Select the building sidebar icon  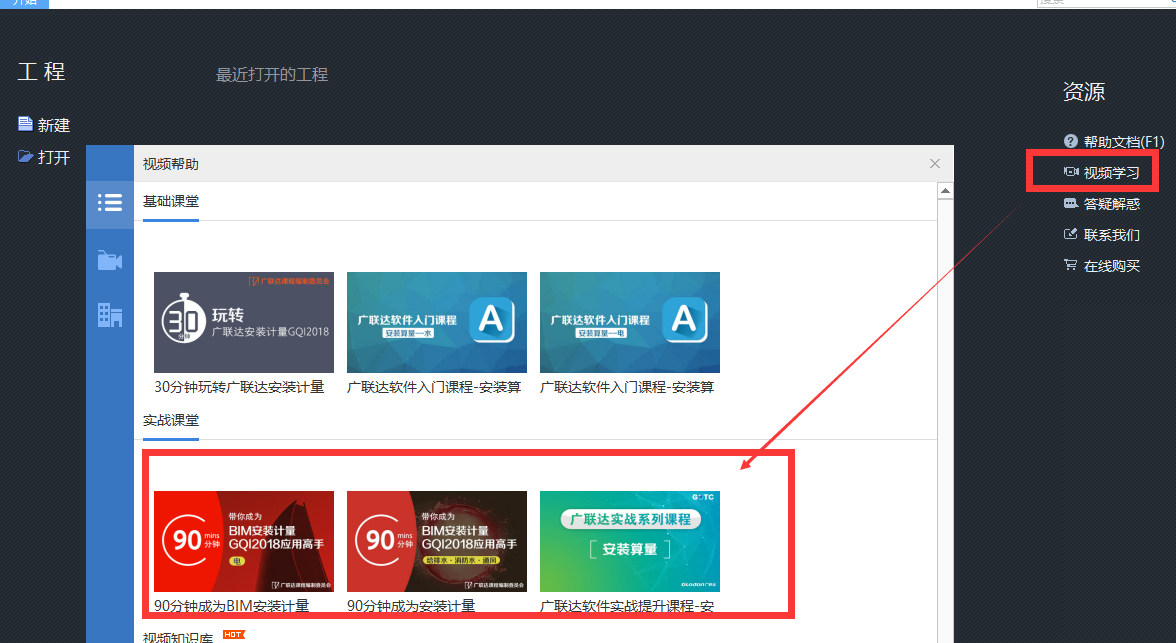click(110, 315)
